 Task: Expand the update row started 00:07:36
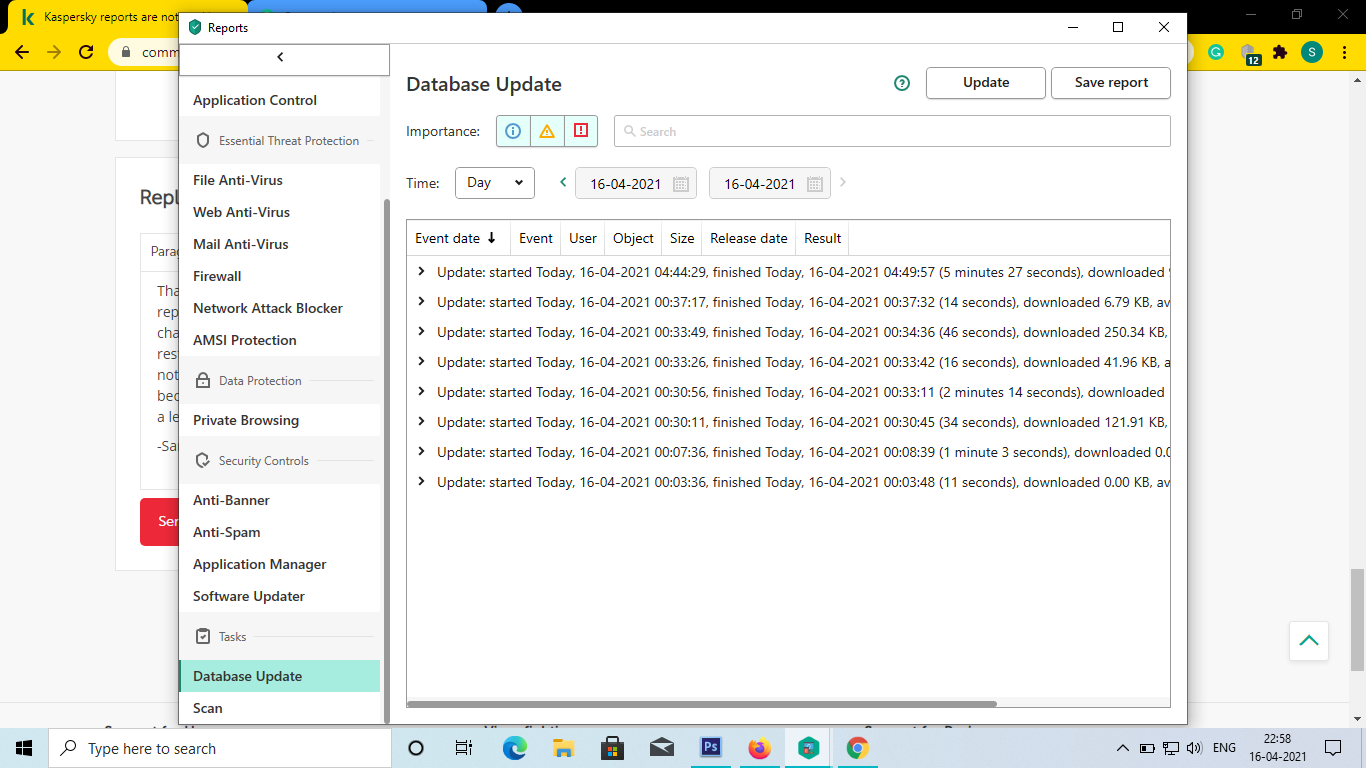[421, 452]
